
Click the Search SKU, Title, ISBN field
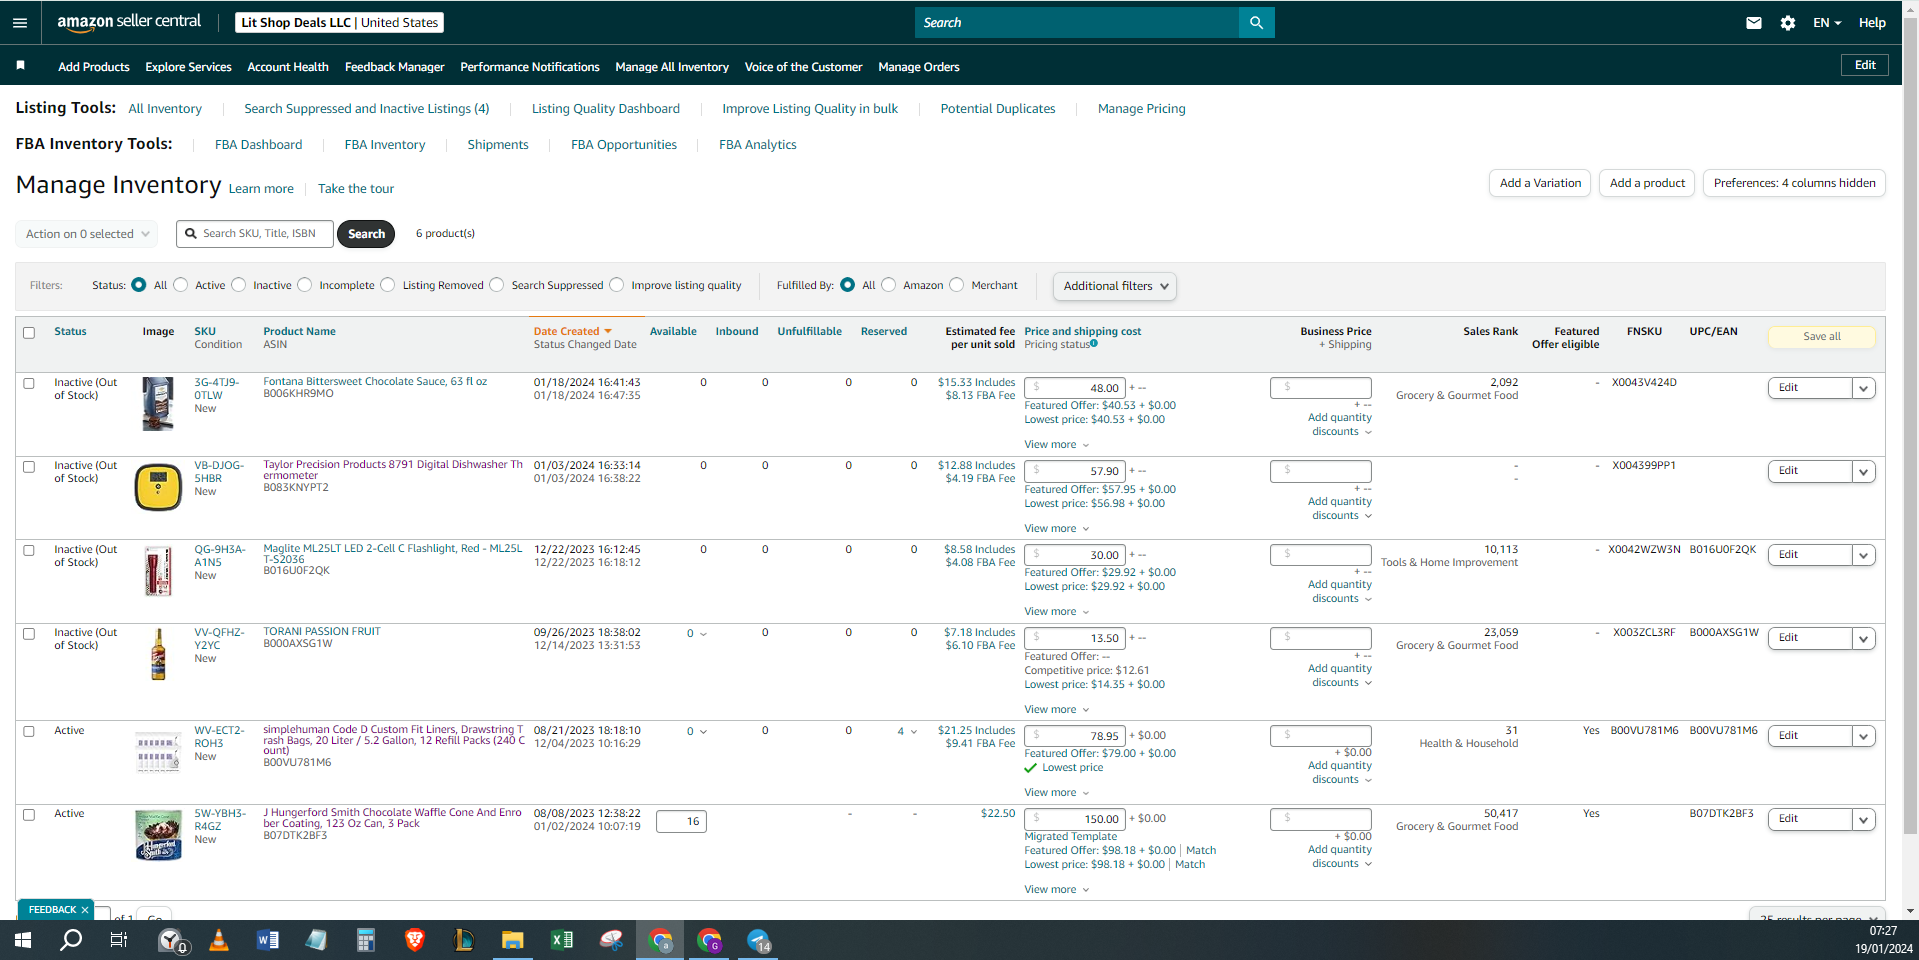click(255, 234)
